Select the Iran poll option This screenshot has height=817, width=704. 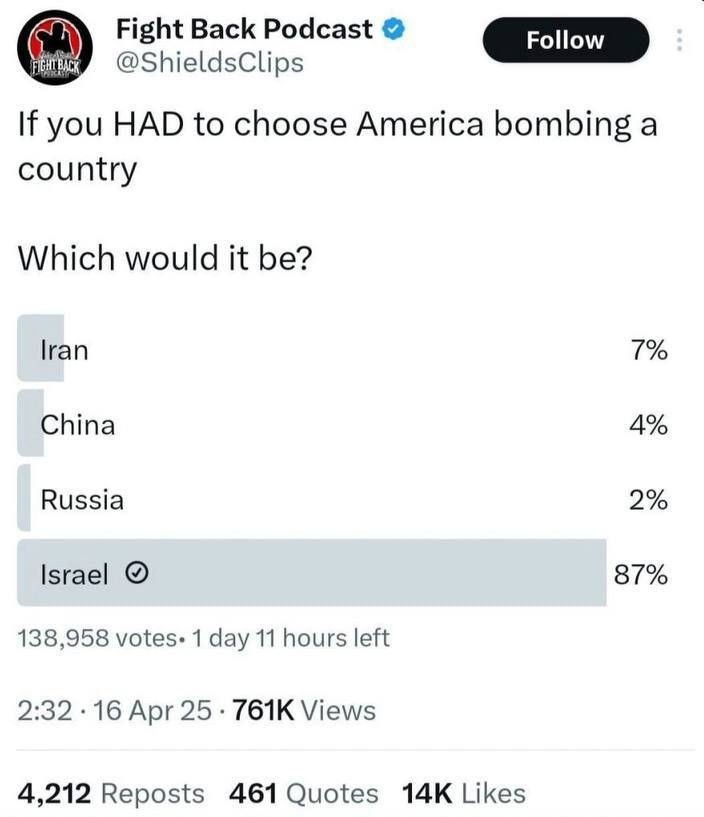[343, 349]
